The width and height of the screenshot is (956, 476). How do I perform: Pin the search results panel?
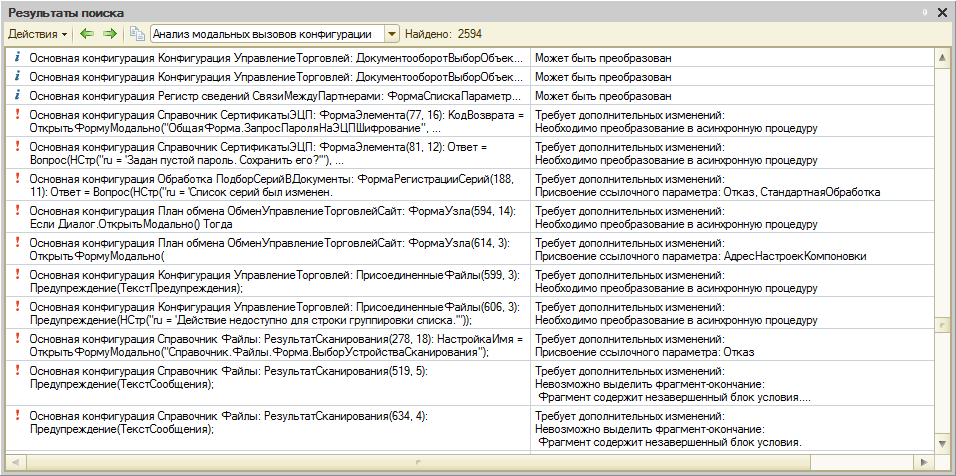925,12
